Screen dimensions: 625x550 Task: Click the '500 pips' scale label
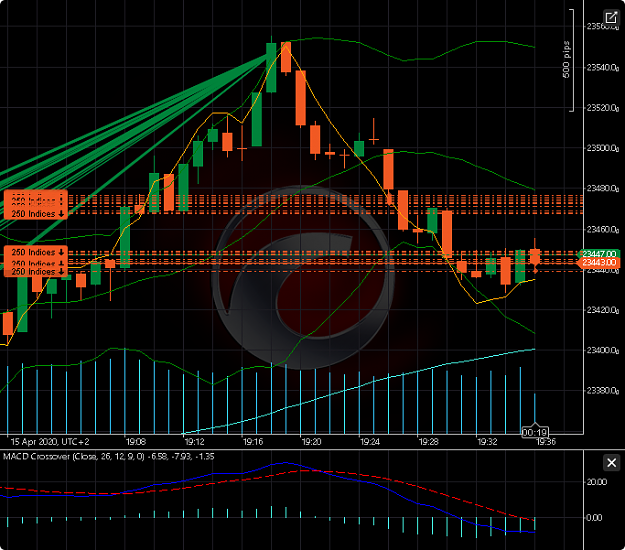[566, 59]
